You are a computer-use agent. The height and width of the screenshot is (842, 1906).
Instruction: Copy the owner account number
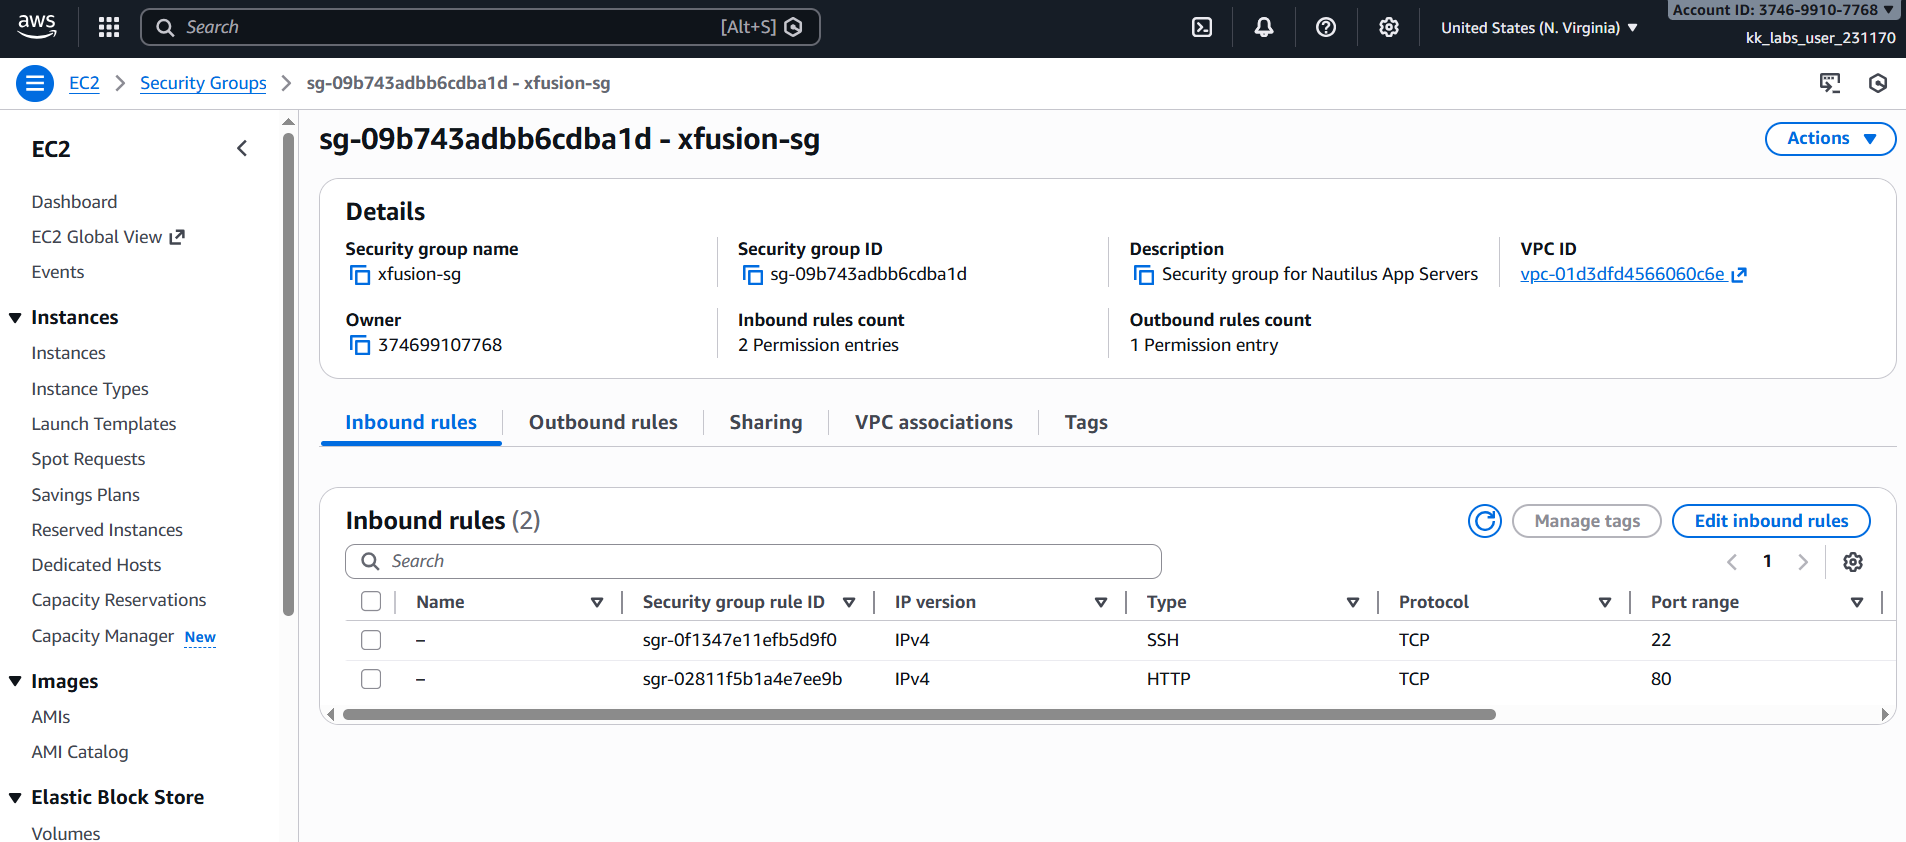(x=360, y=346)
